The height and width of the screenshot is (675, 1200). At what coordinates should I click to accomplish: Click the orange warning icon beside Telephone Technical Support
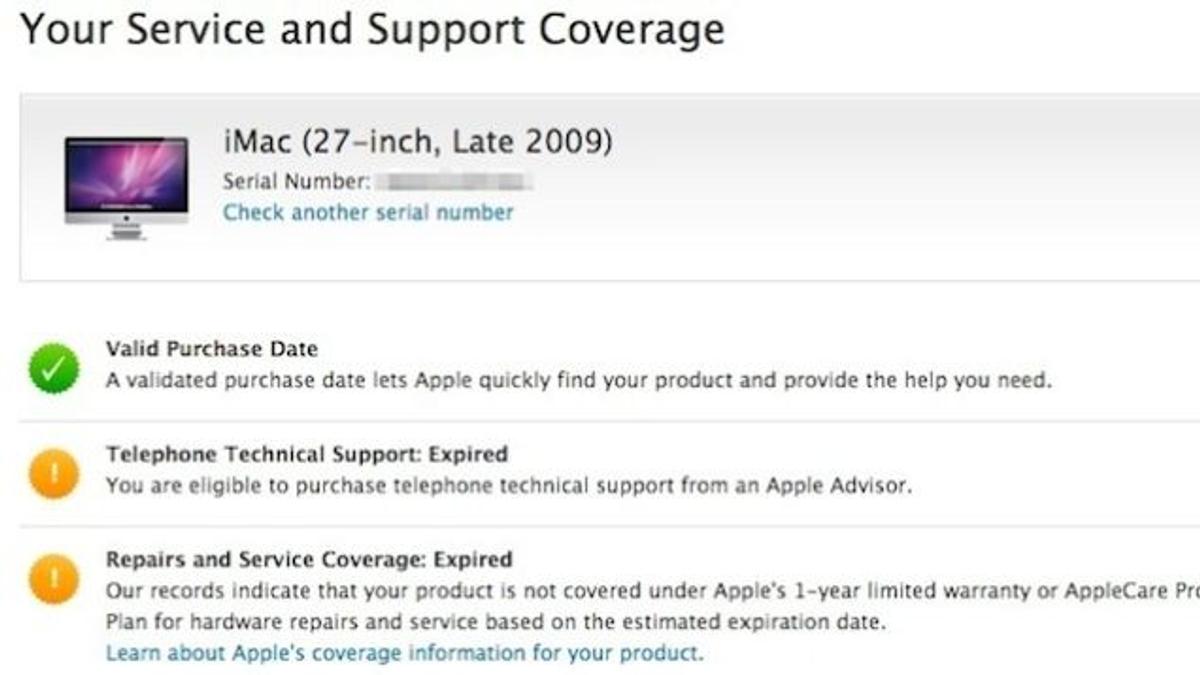54,473
